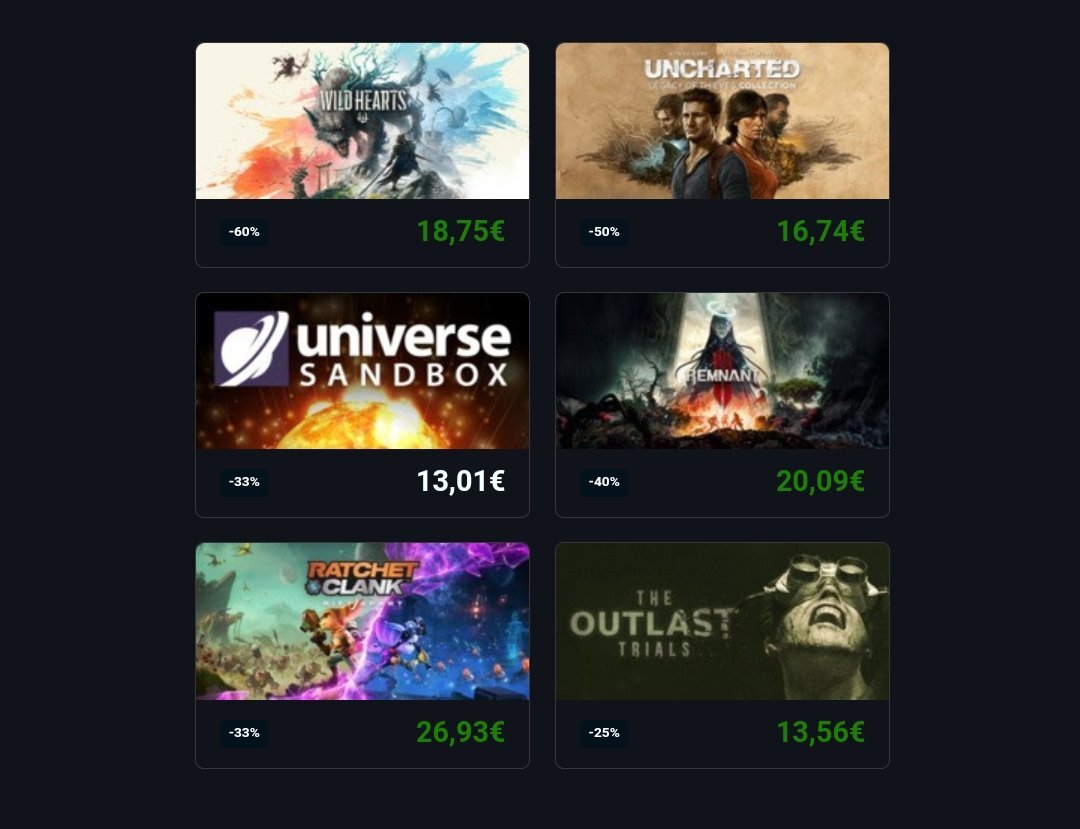The image size is (1080, 829).
Task: Select the 26,93€ price
Action: pyautogui.click(x=461, y=732)
